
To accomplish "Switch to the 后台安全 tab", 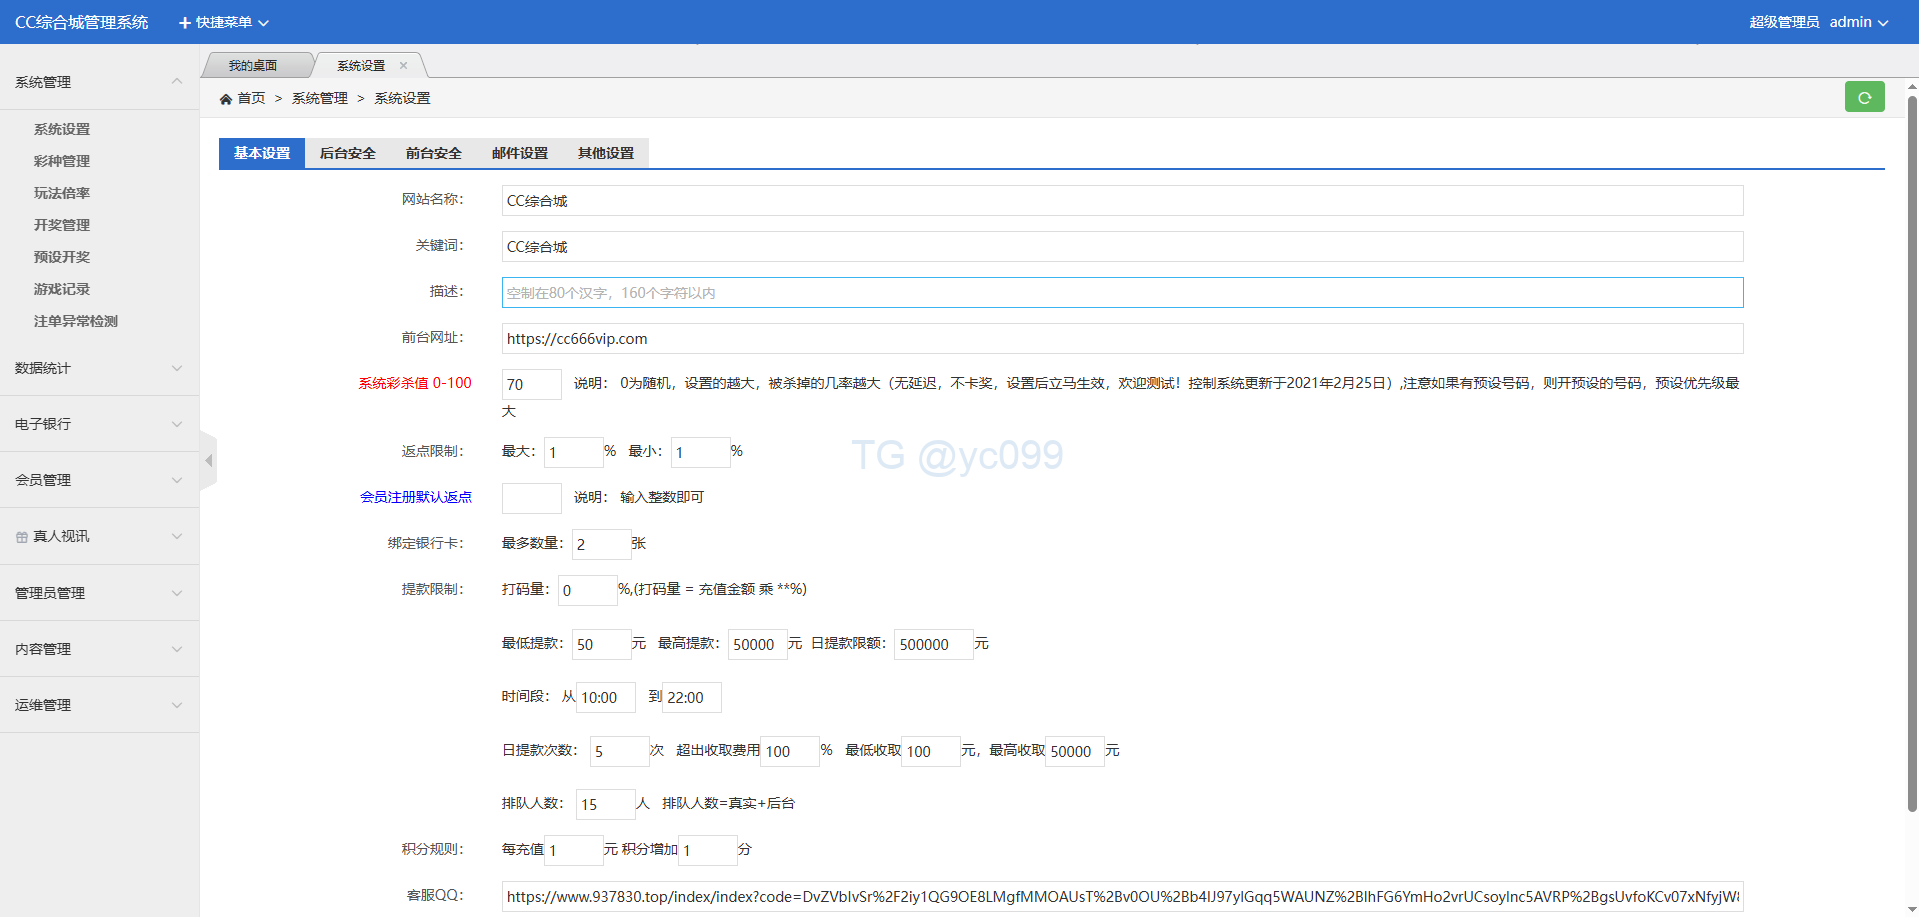I will click(348, 153).
